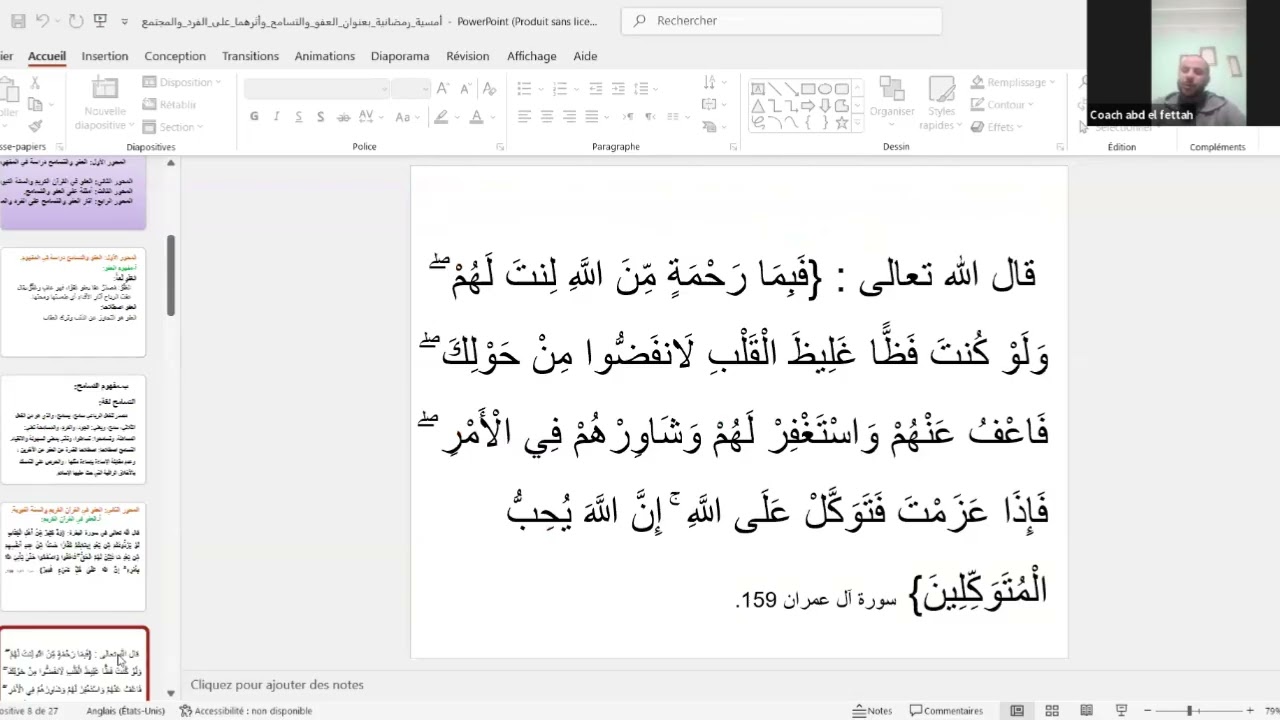The image size is (1280, 720).
Task: Open the Disposition layout dropdown
Action: click(x=182, y=82)
